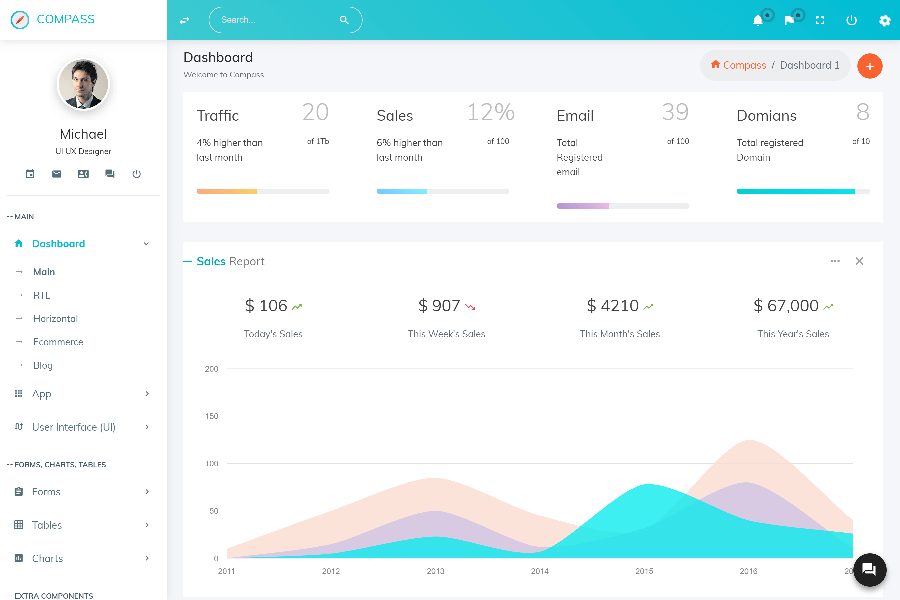Open mail icon under Michael's profile
The width and height of the screenshot is (900, 600).
[x=57, y=174]
